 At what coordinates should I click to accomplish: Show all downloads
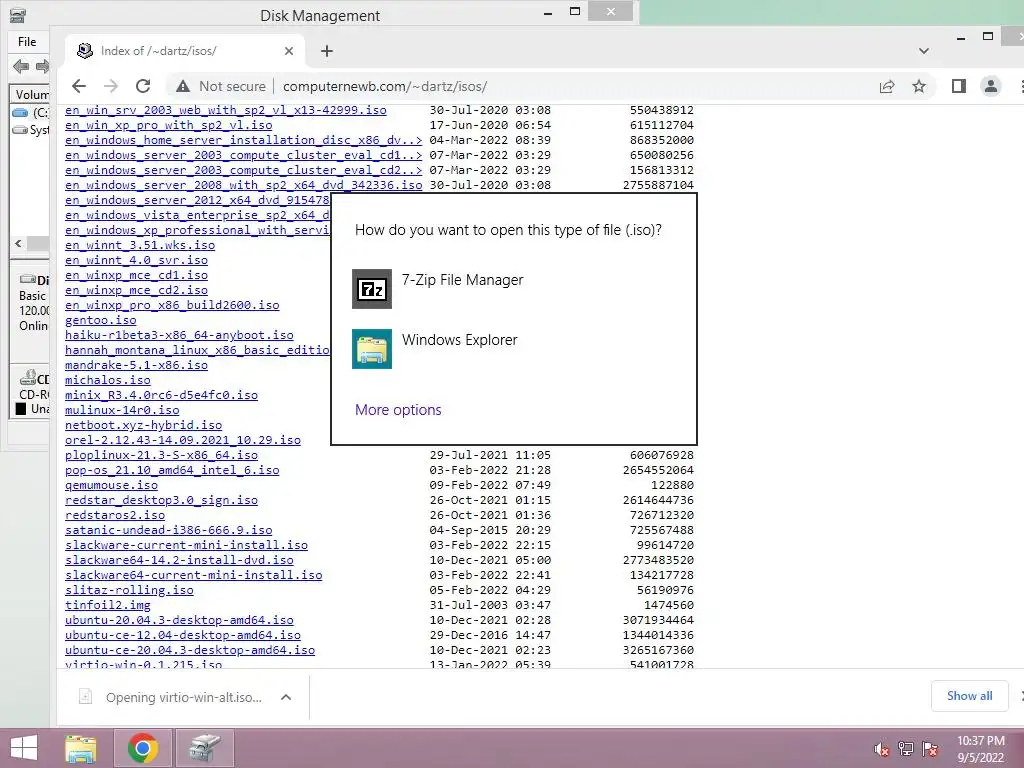(x=970, y=696)
